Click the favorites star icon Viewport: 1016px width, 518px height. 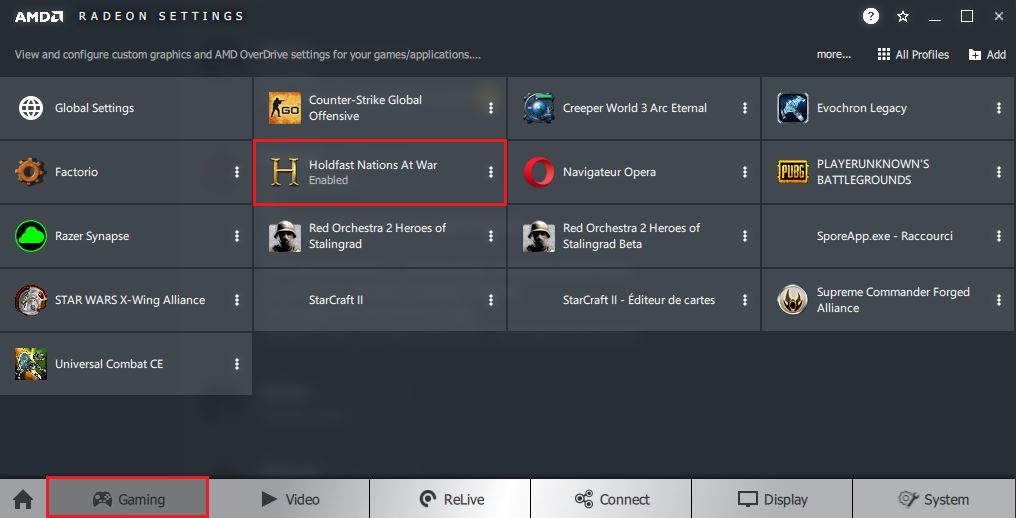903,16
